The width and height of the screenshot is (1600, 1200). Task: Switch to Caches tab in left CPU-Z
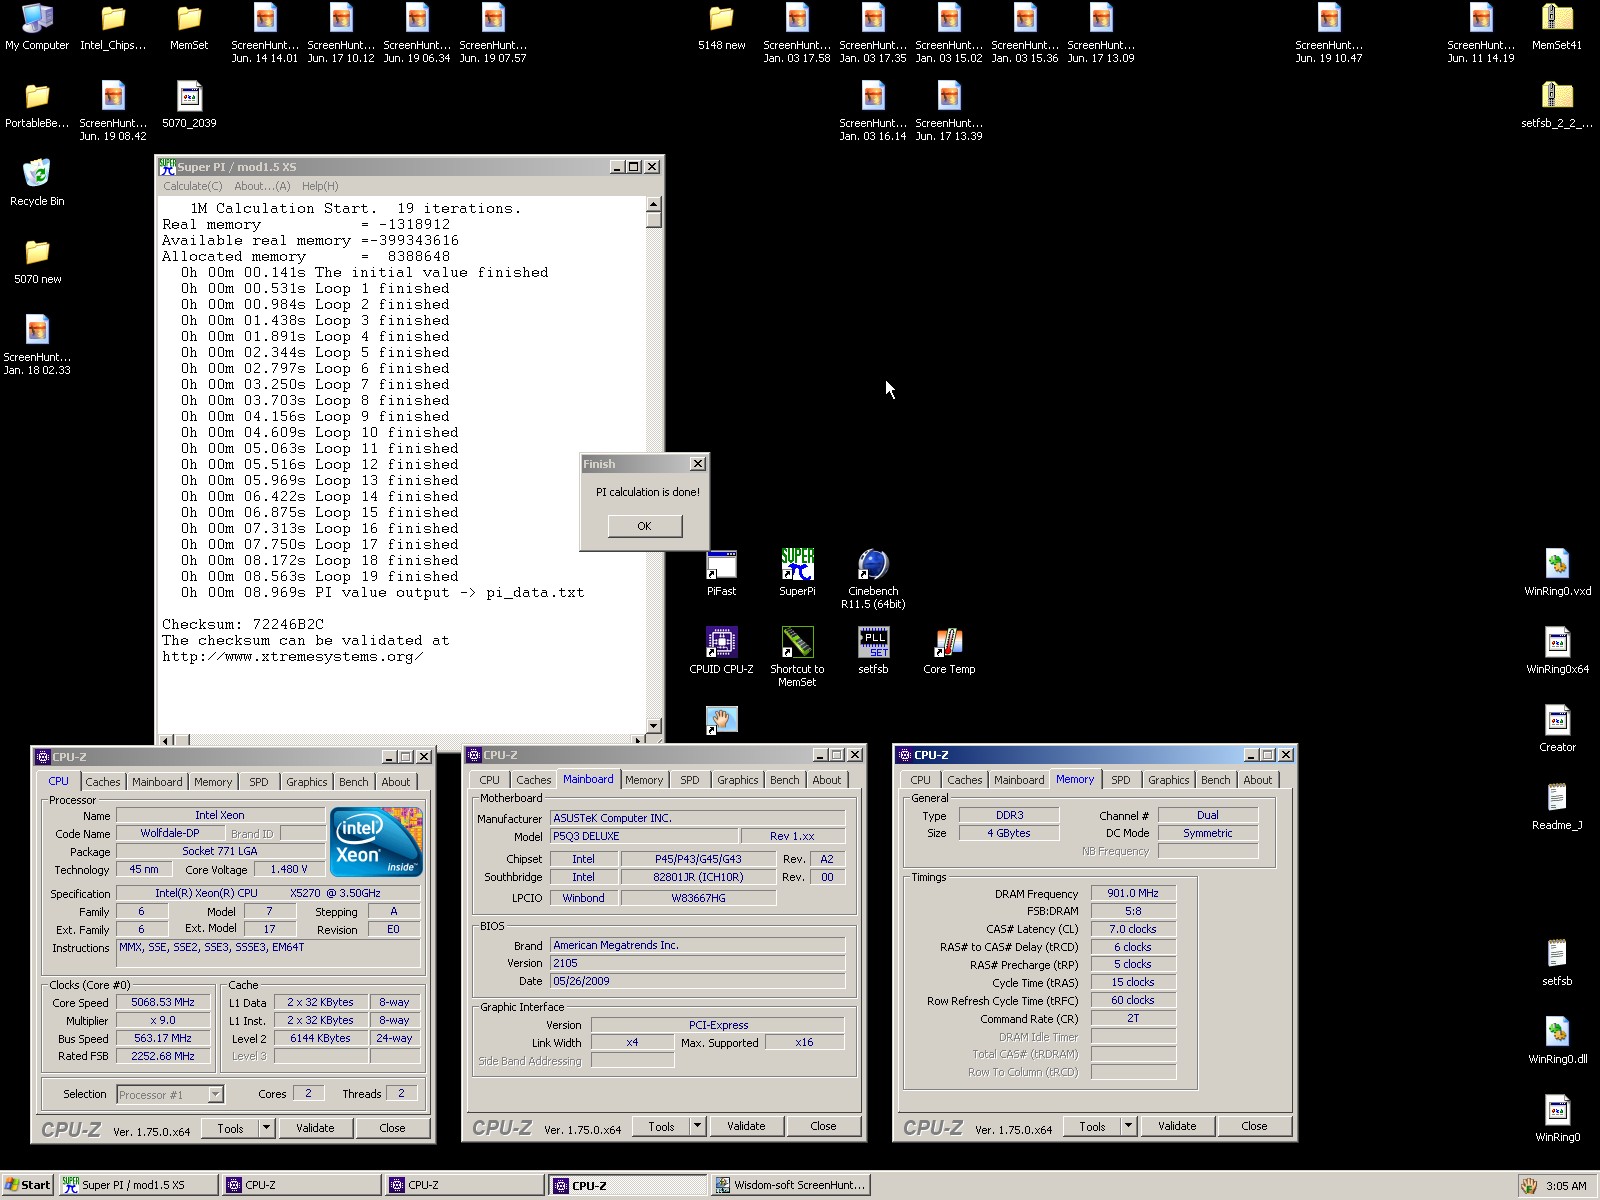pos(103,782)
